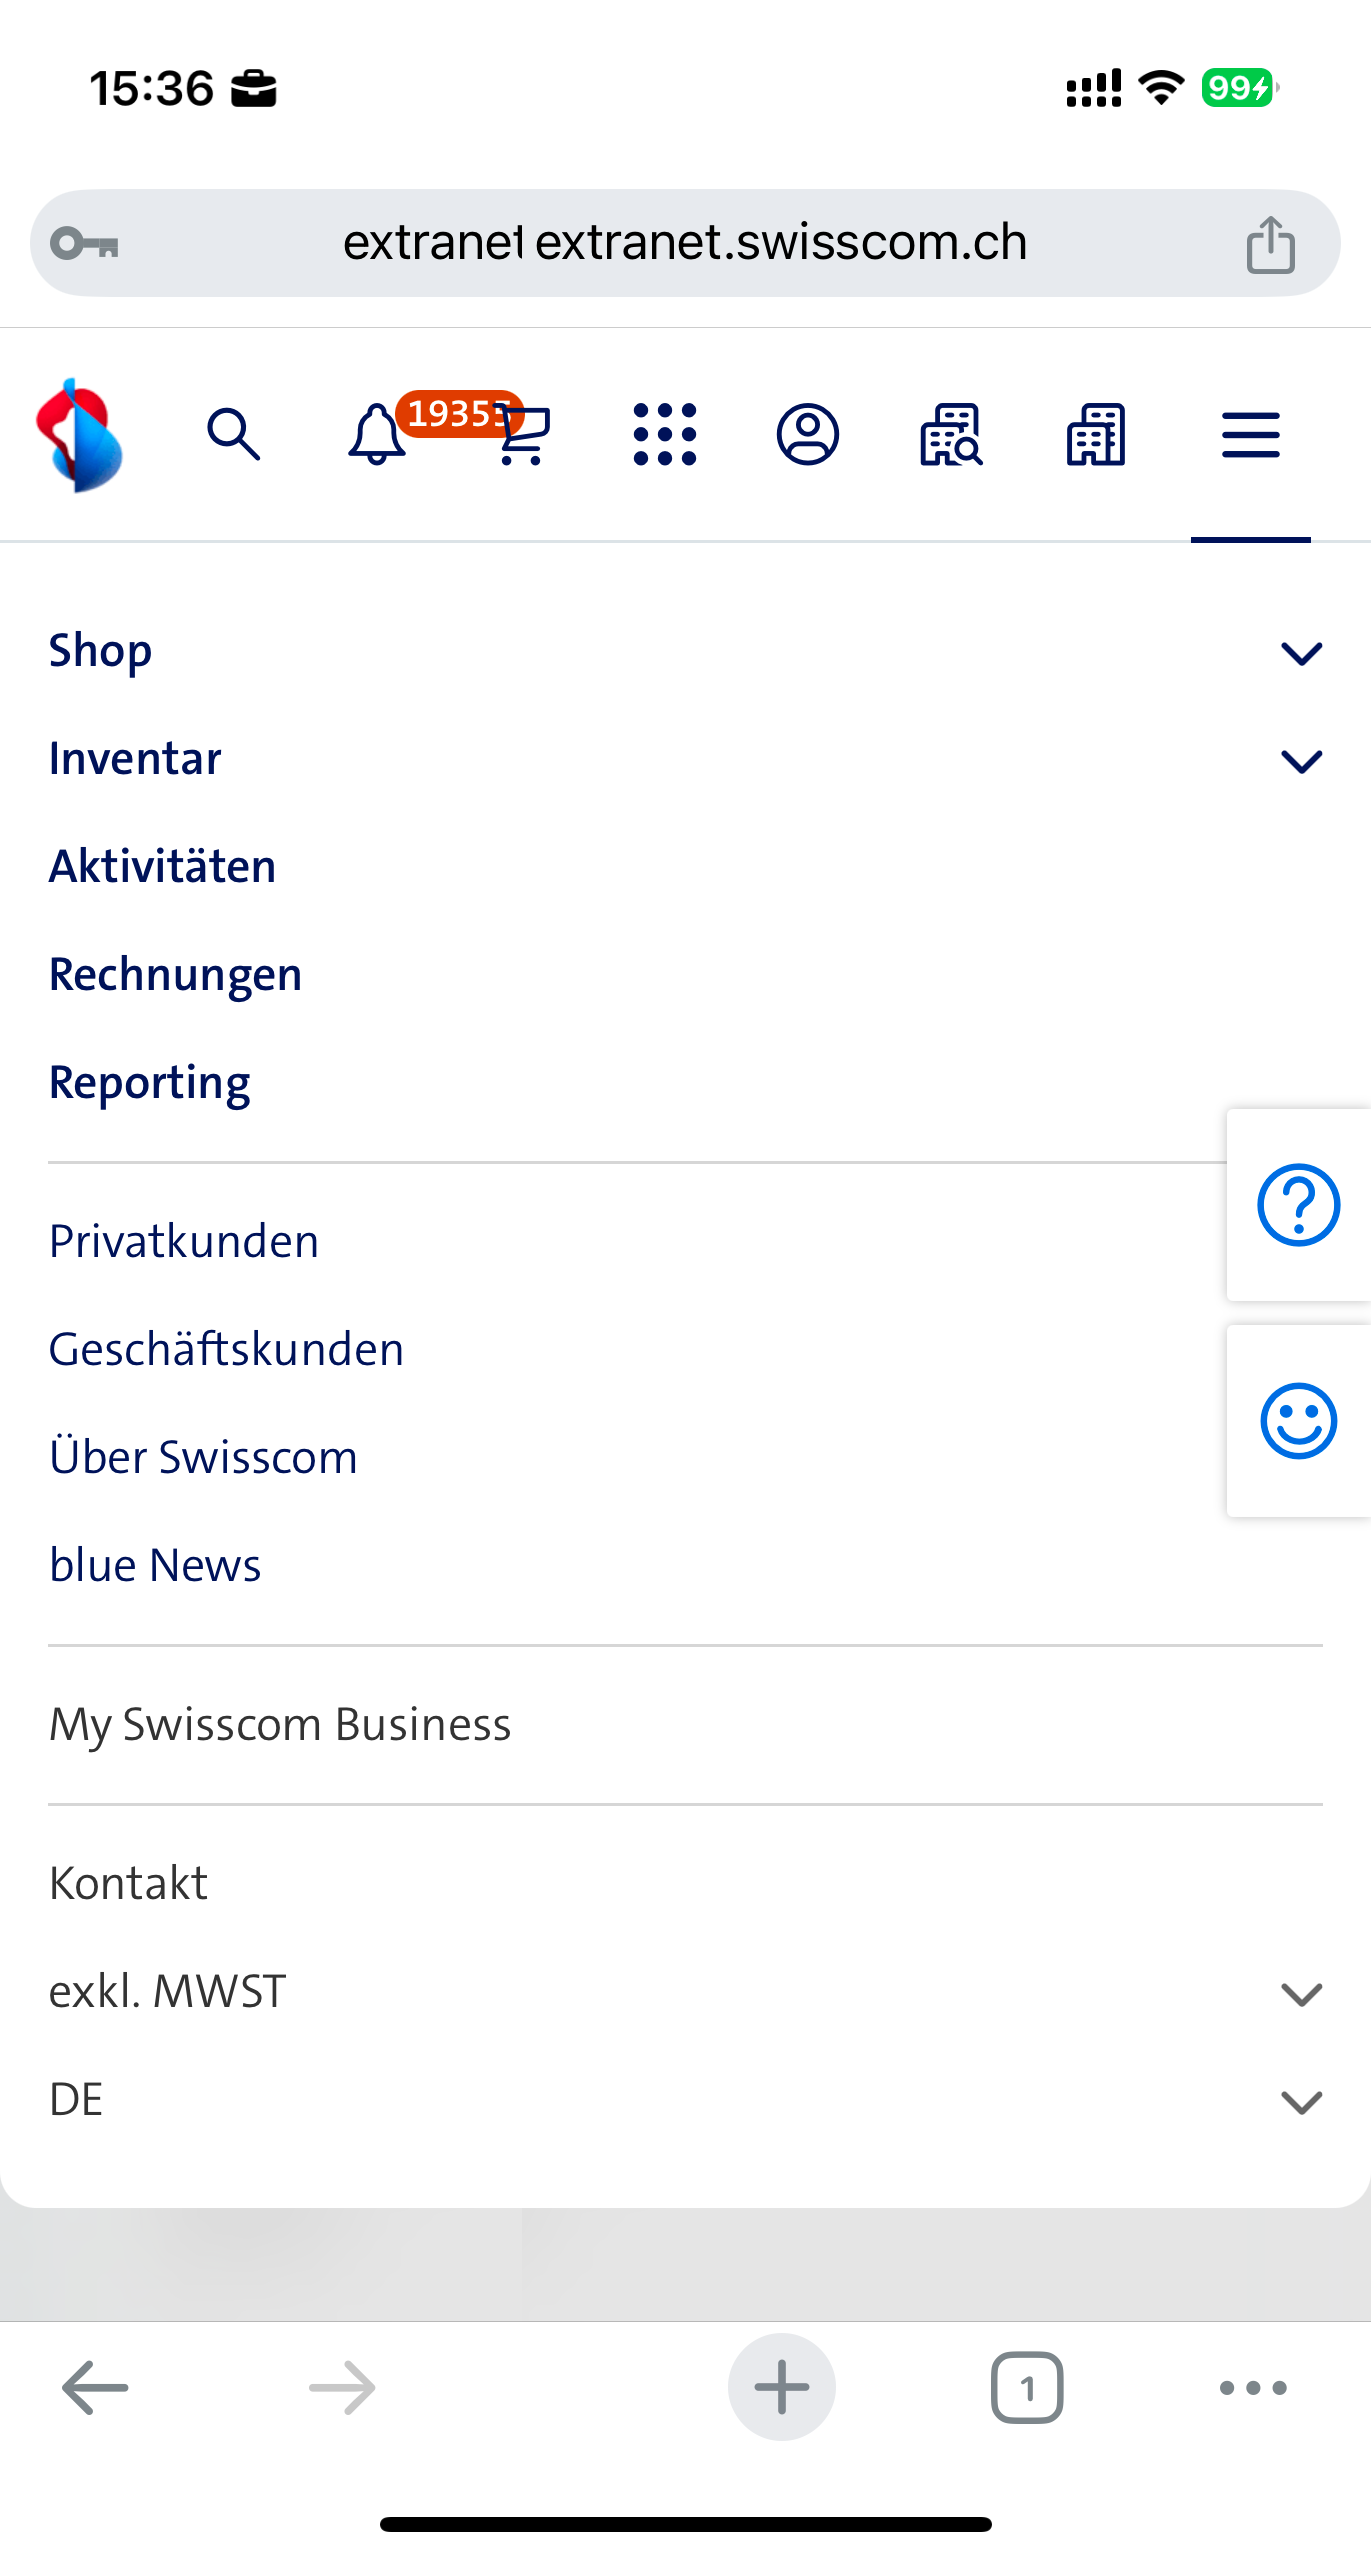This screenshot has height=2556, width=1371.
Task: Select the Reporting menu item
Action: click(150, 1083)
